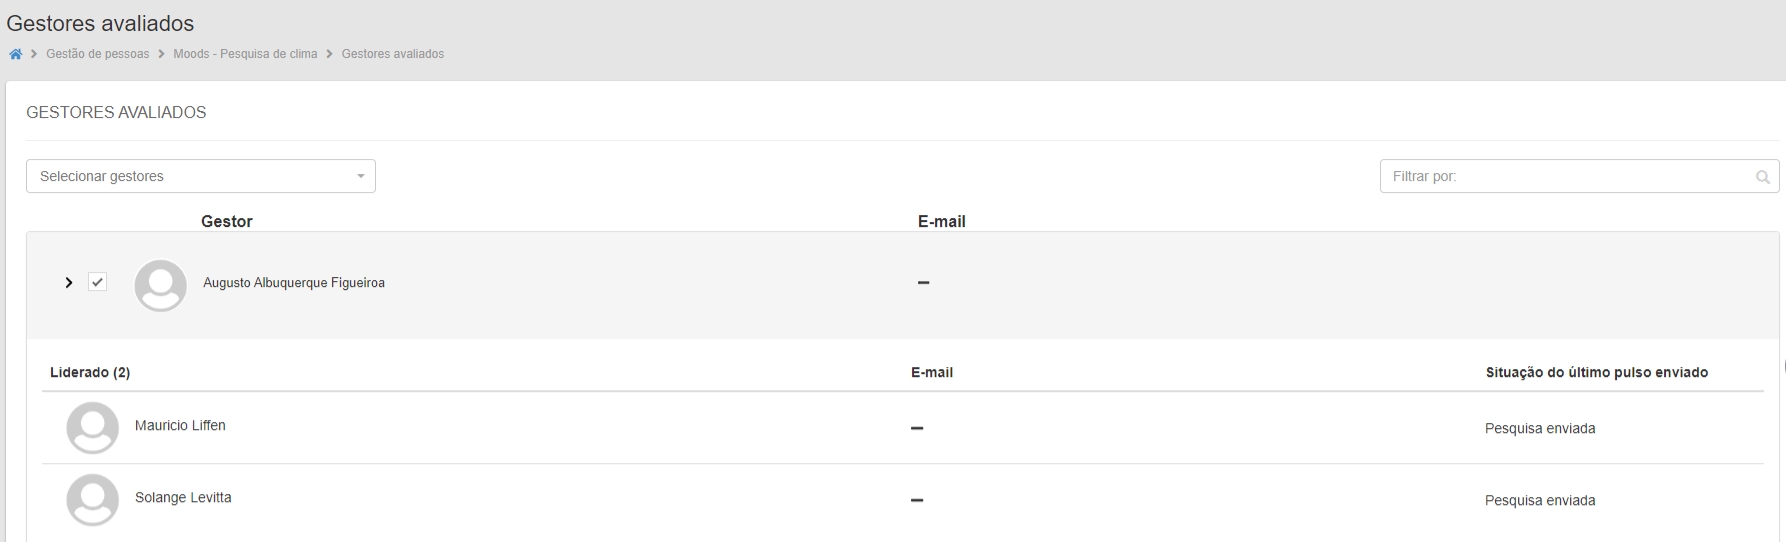
Task: Click Mauricio Liffen's avatar icon
Action: [92, 428]
